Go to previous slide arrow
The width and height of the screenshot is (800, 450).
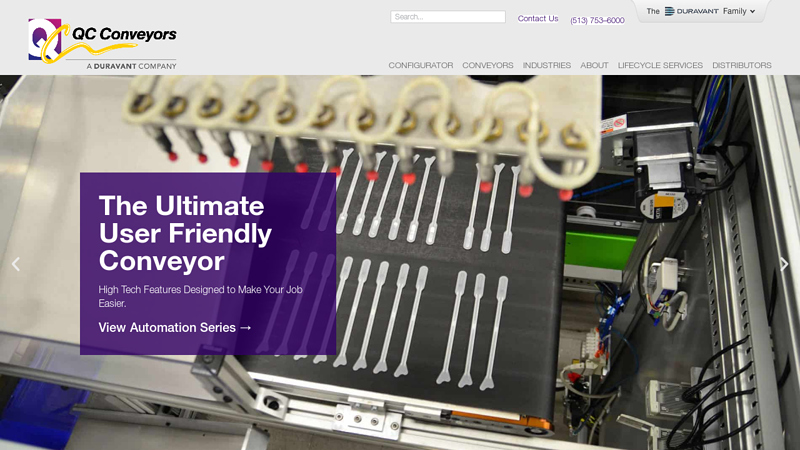16,264
